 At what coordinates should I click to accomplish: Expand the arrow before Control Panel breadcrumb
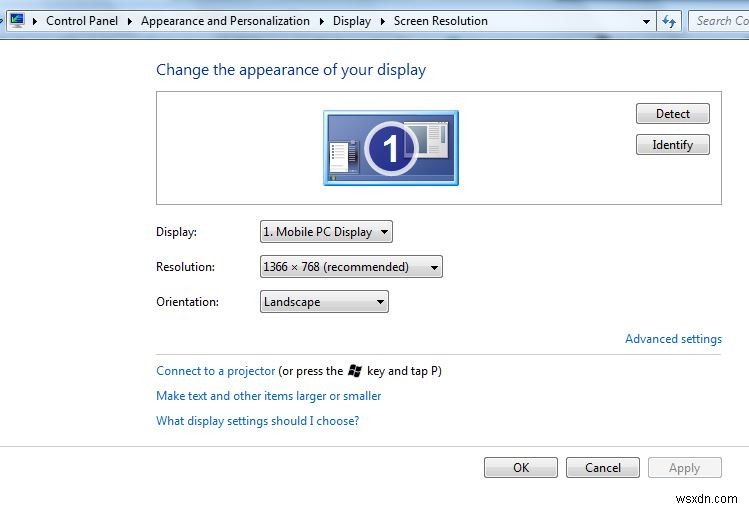coord(34,21)
